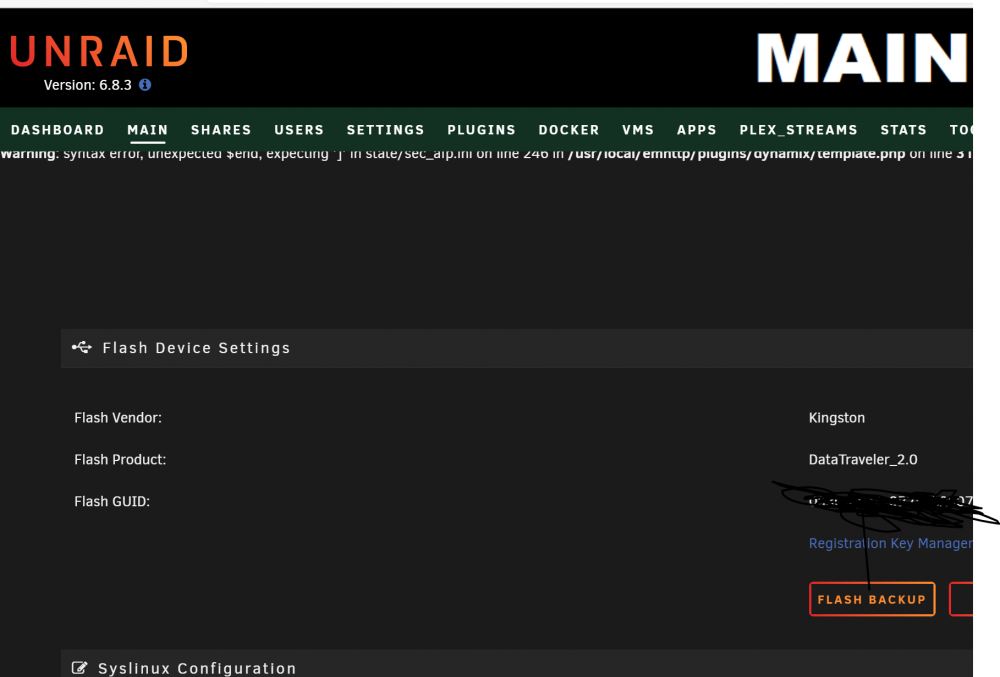Select the Main tab
1000x677 pixels.
(147, 130)
